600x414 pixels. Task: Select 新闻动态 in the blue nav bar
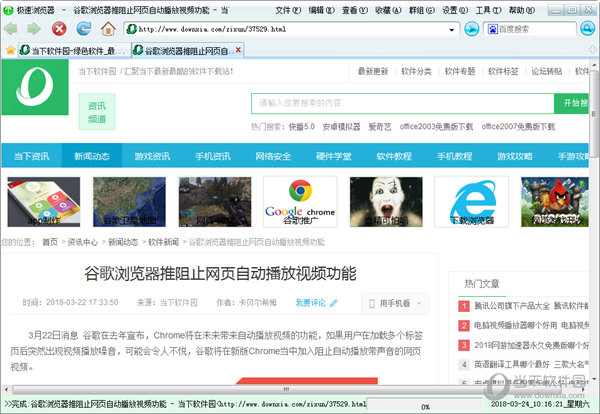coord(92,156)
